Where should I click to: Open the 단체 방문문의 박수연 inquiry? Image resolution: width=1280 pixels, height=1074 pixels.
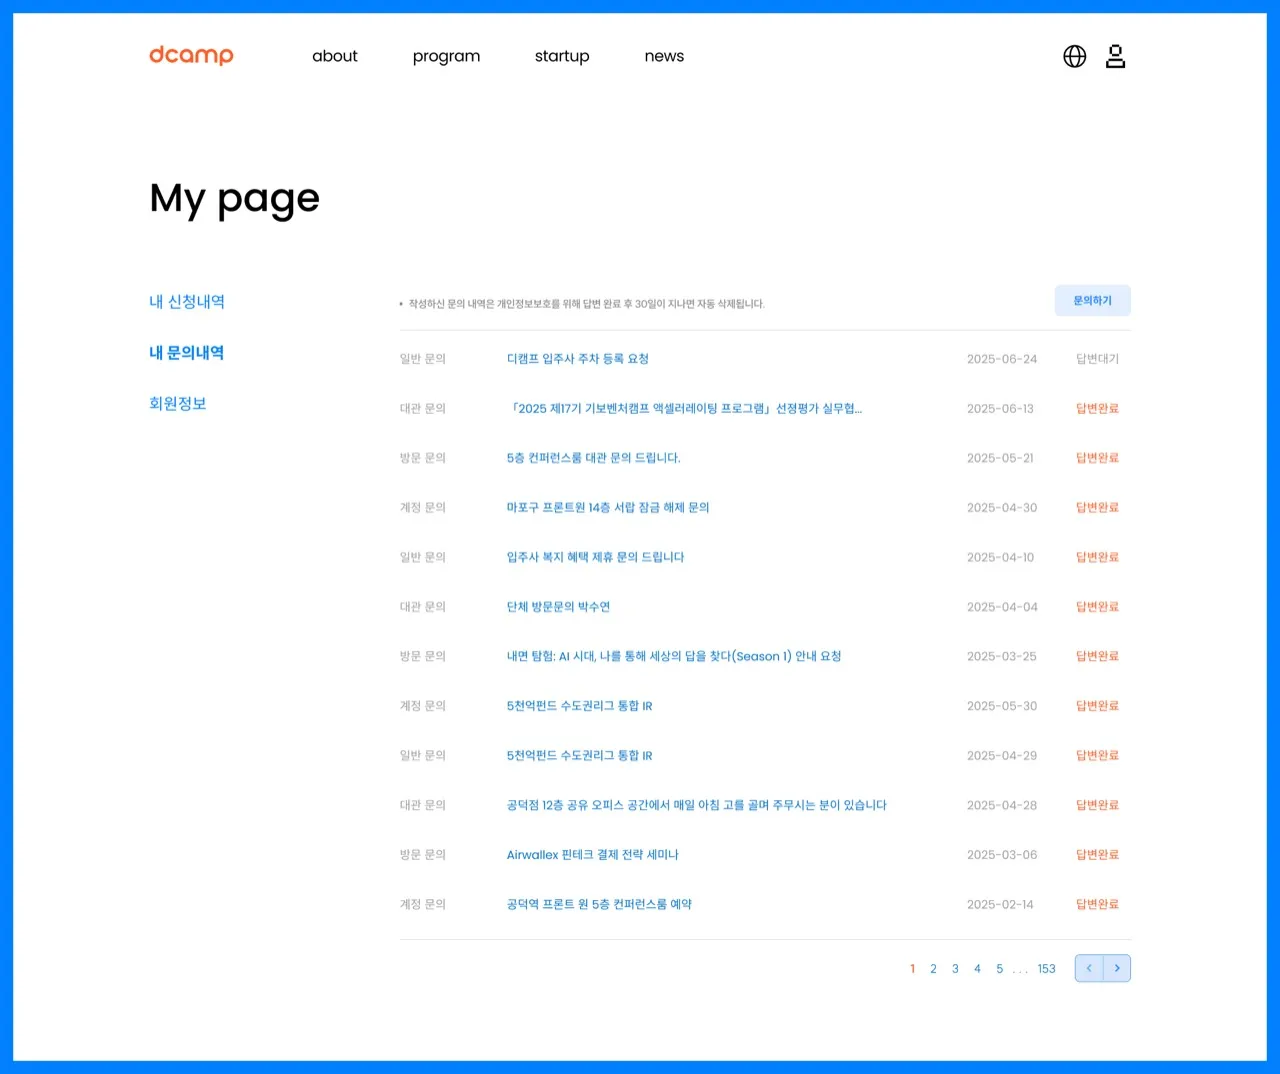tap(558, 607)
